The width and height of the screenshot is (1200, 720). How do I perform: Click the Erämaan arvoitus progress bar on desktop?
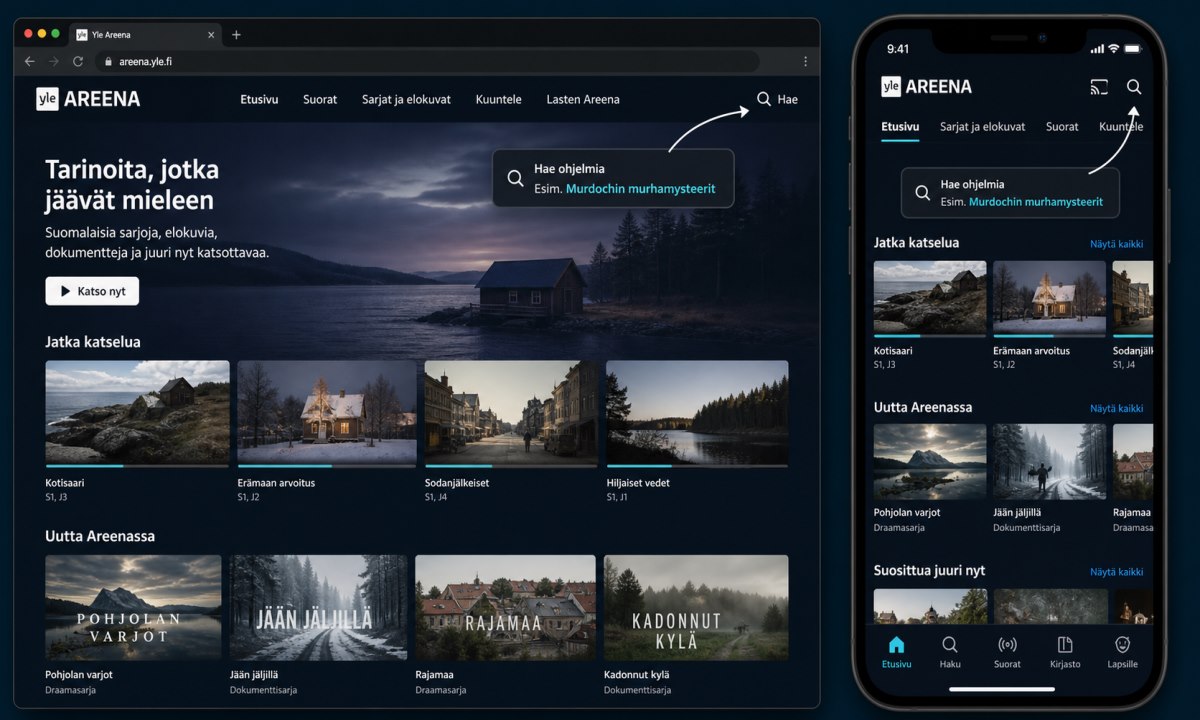(x=327, y=466)
